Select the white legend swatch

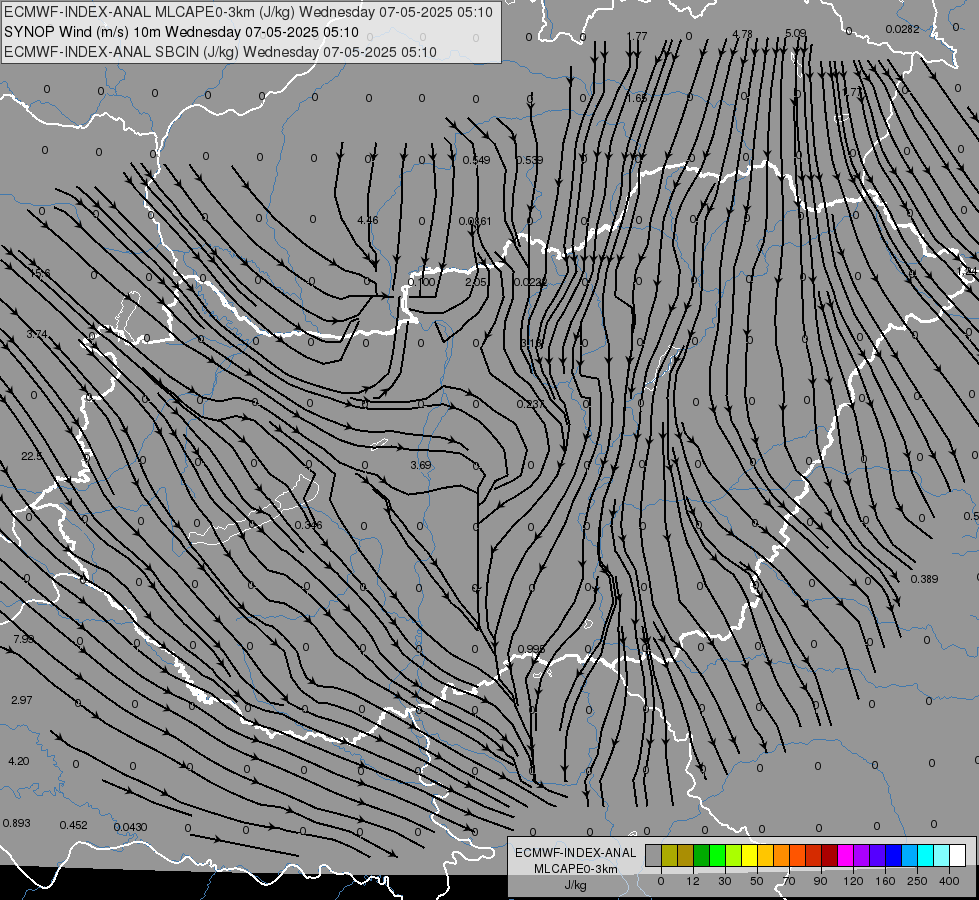(x=958, y=856)
